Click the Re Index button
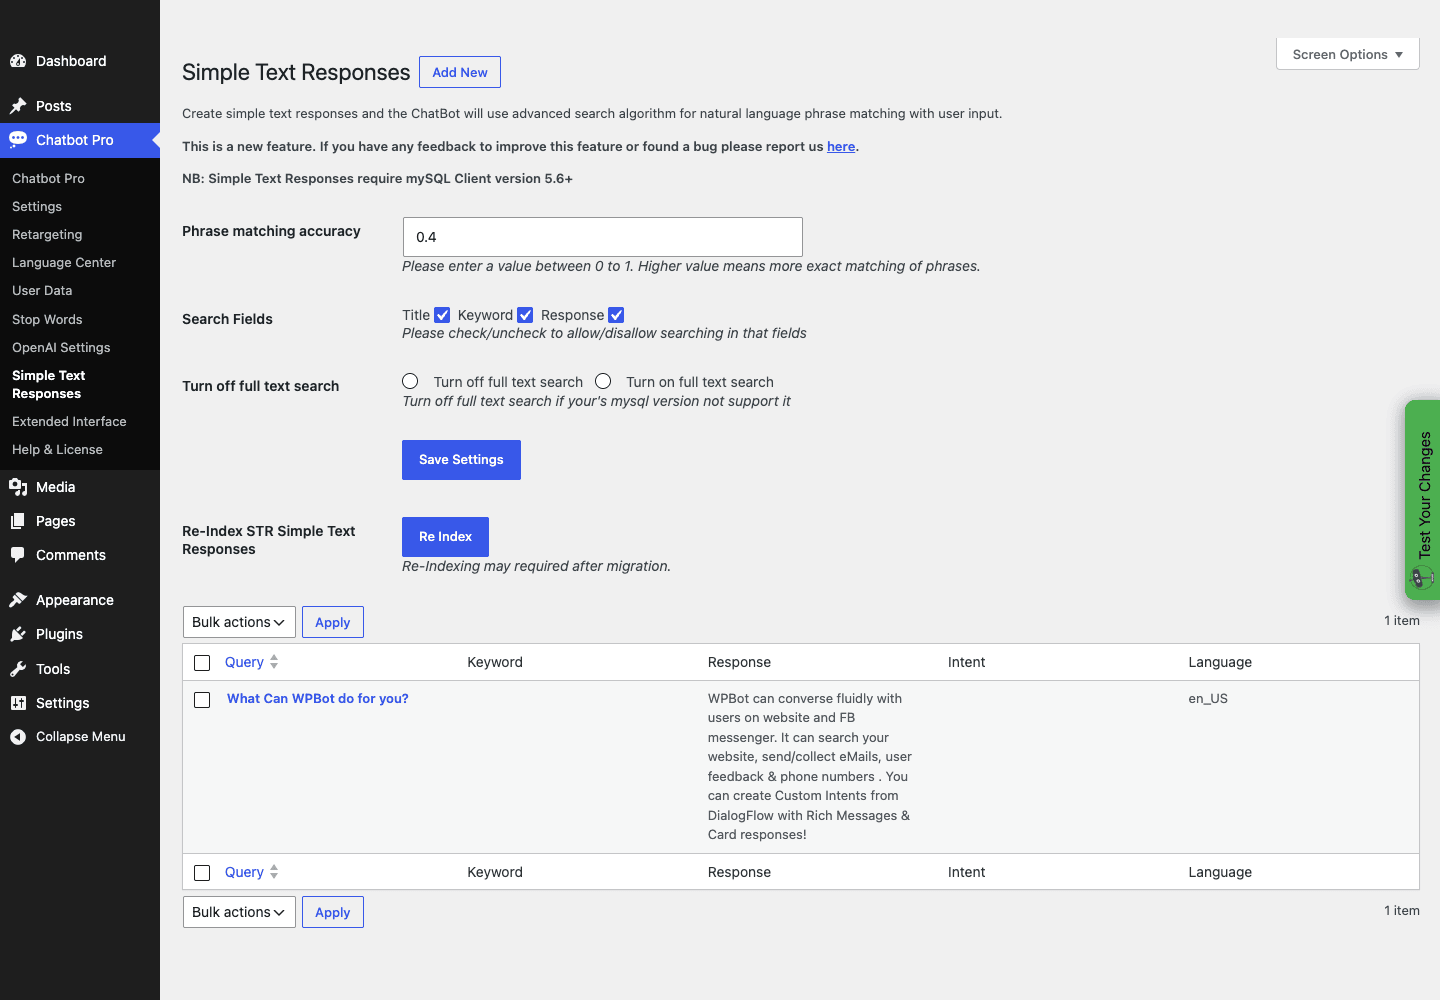1440x1000 pixels. pos(445,537)
